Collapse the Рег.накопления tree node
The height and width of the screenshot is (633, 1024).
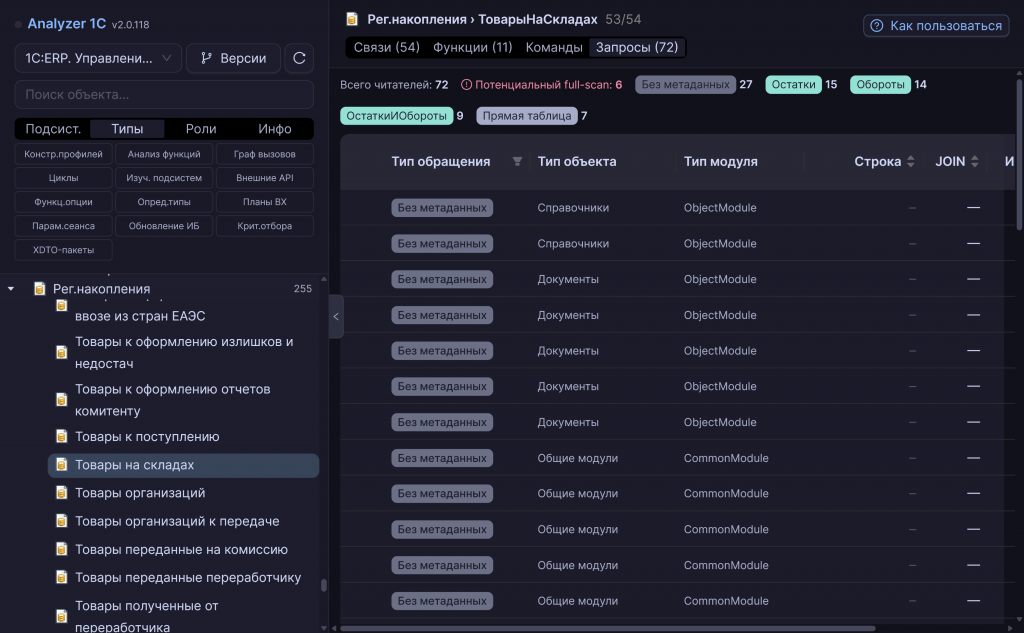point(11,289)
